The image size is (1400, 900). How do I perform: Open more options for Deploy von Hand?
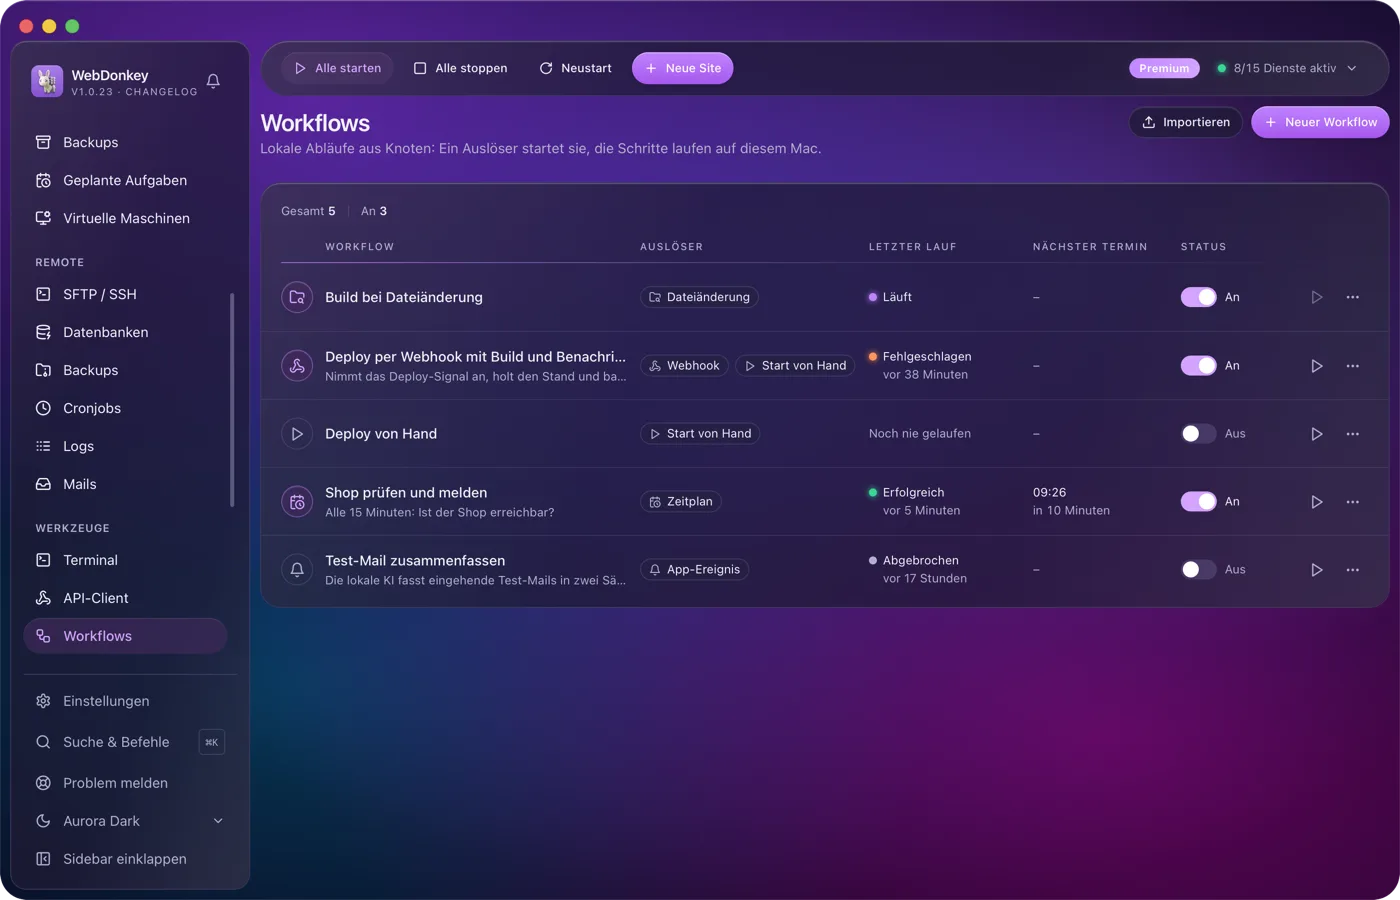(x=1353, y=434)
